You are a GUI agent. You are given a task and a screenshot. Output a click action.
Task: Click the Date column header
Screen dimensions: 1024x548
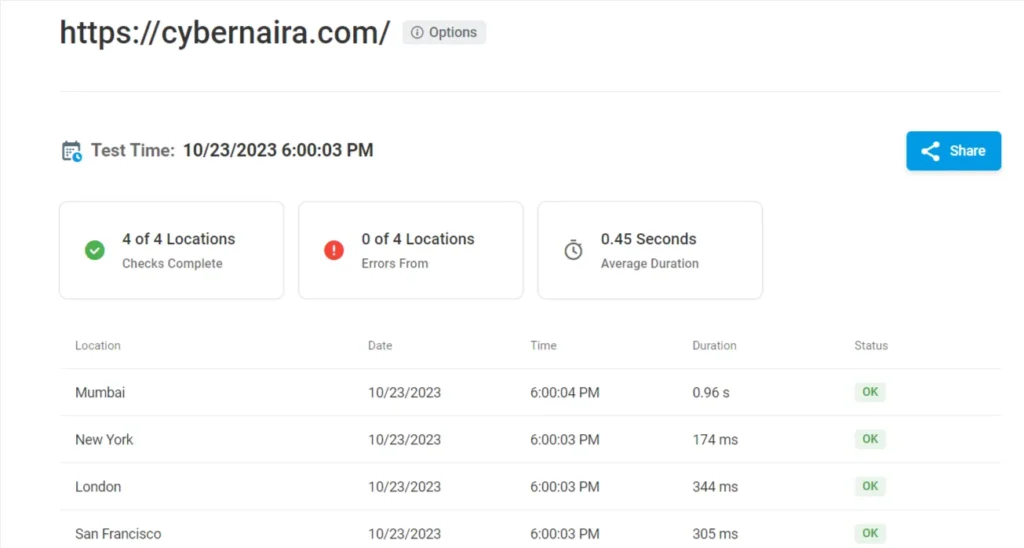(x=380, y=346)
